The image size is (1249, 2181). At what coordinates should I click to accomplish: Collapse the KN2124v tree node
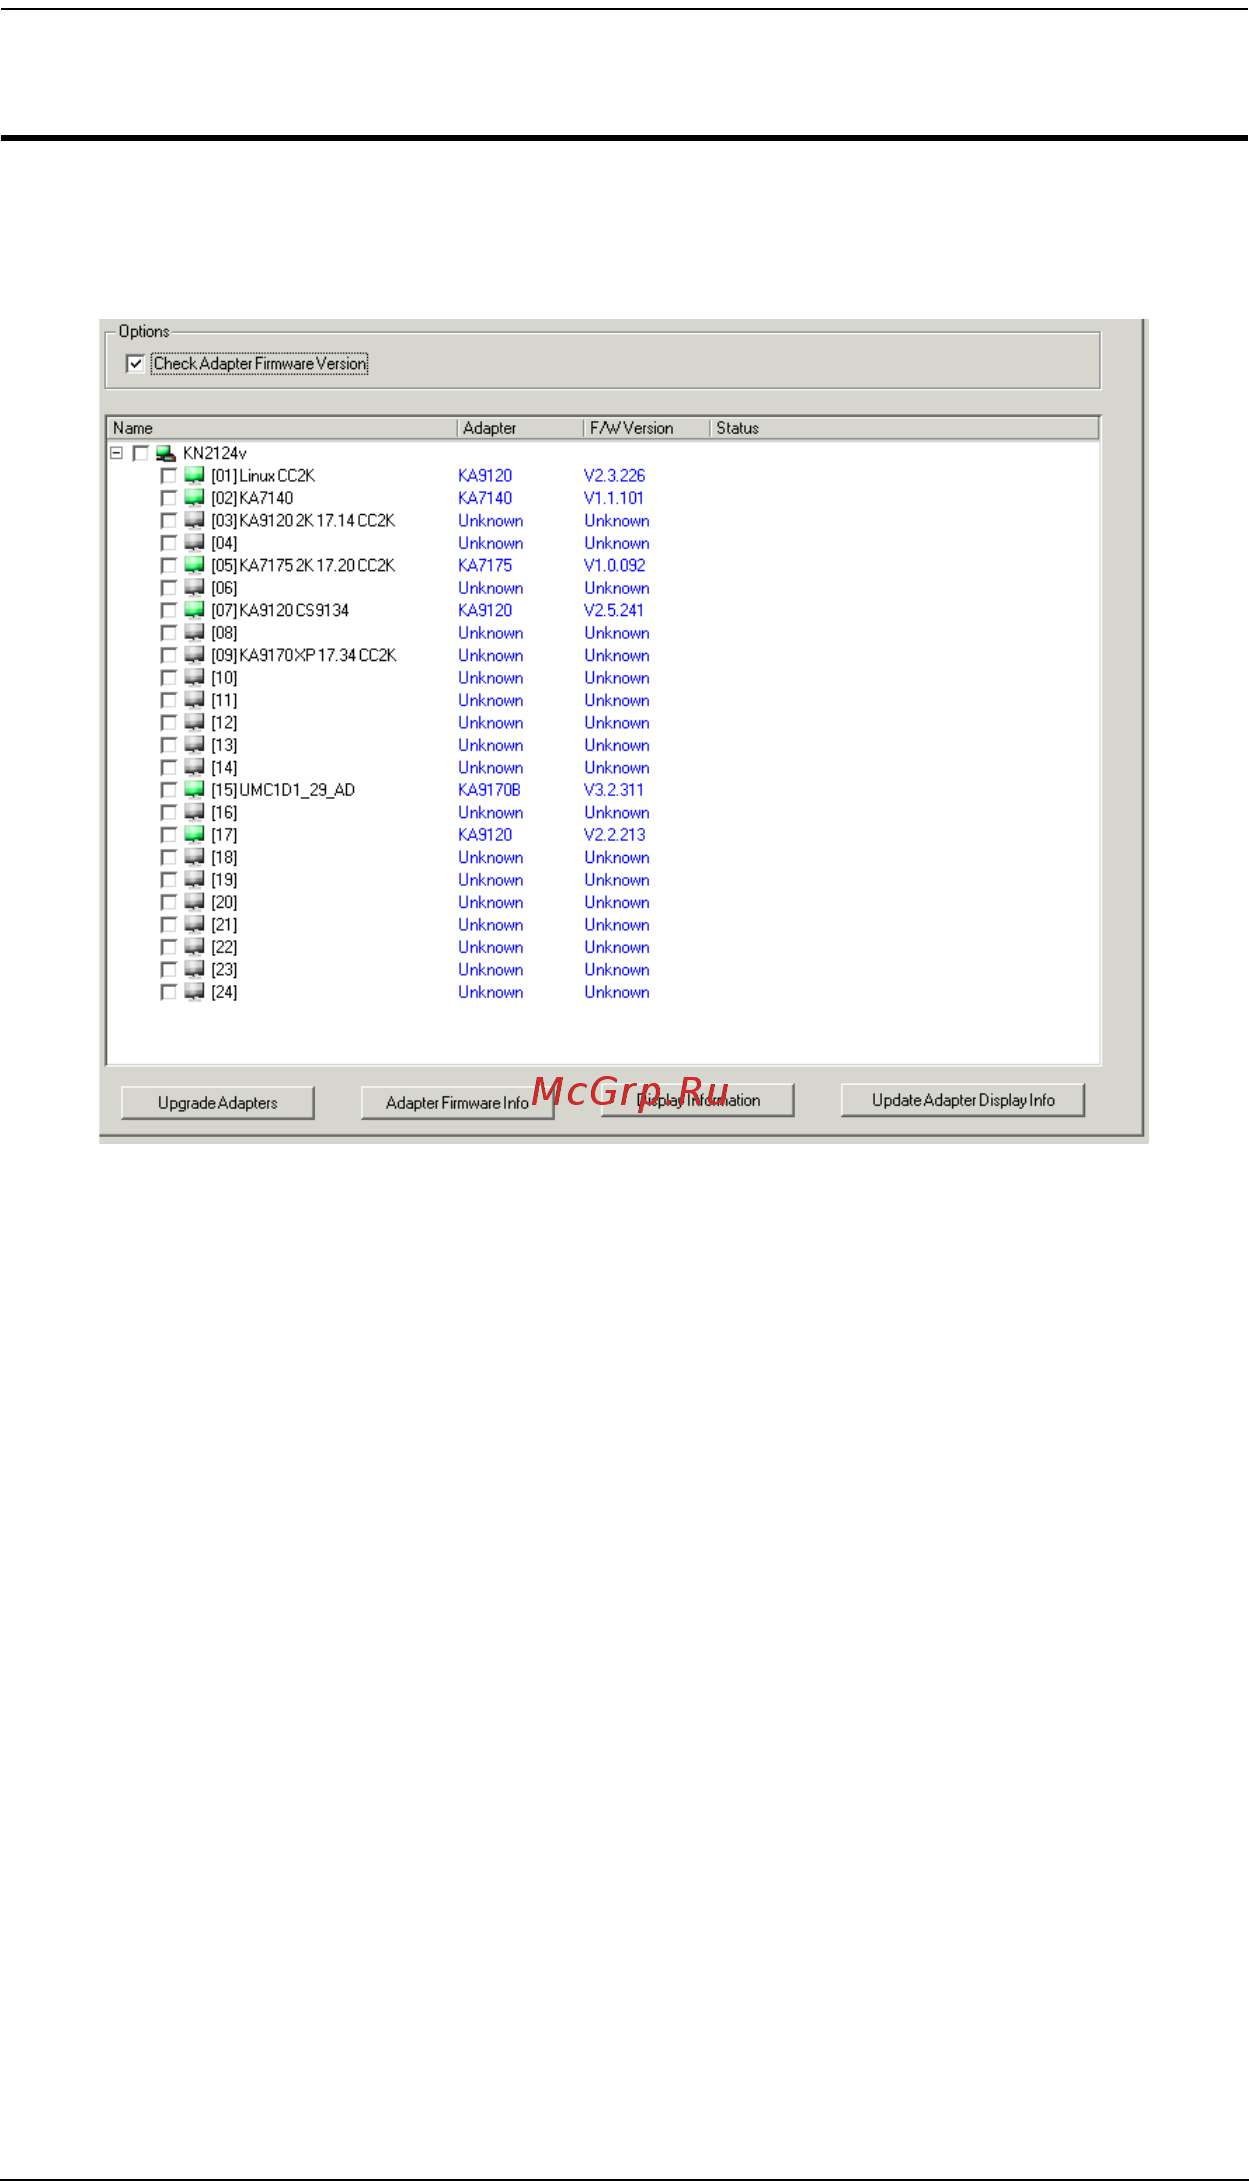(116, 453)
